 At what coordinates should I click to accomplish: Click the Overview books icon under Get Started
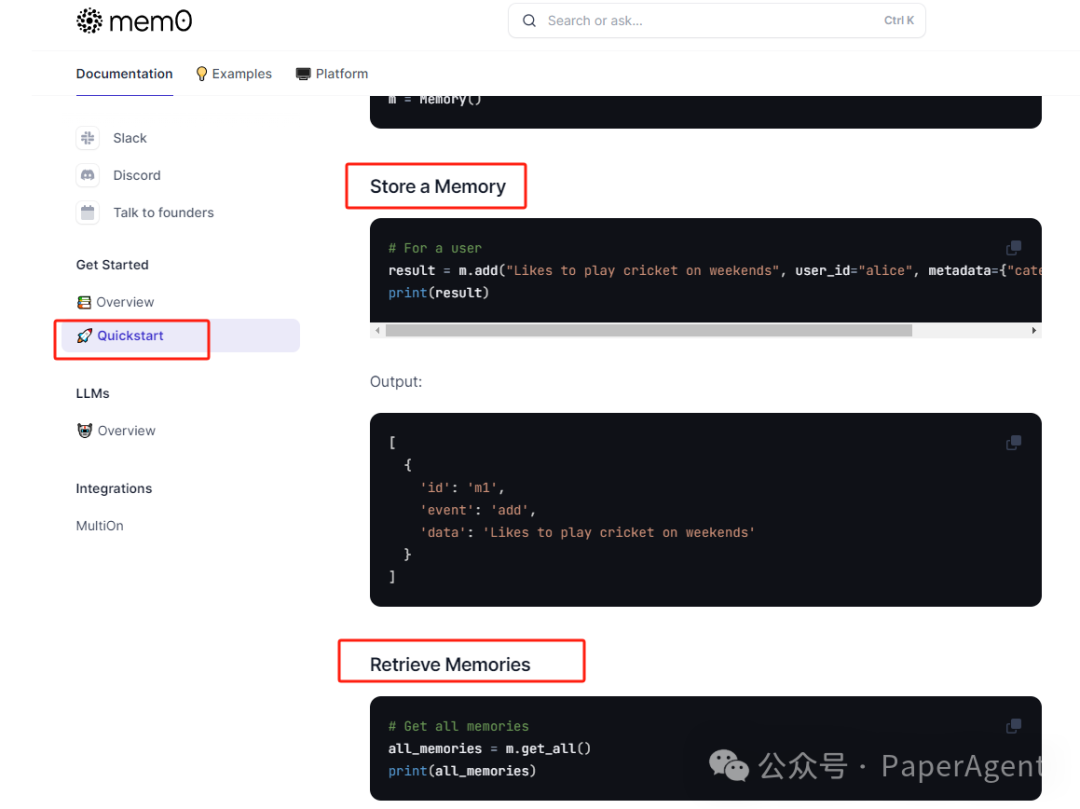click(x=84, y=302)
